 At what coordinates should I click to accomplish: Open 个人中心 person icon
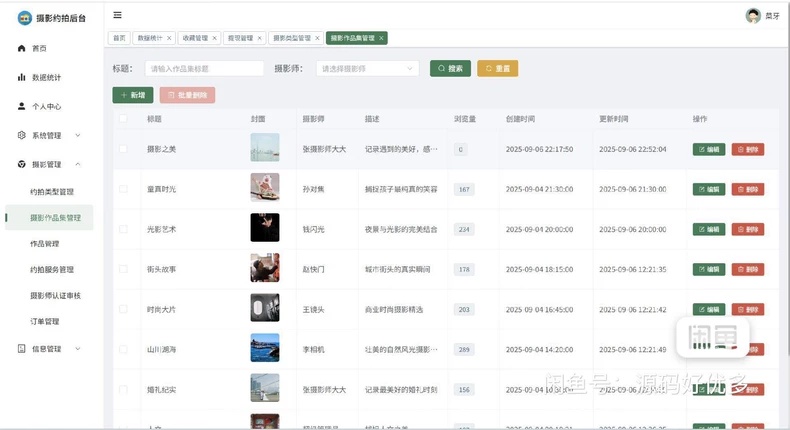coord(21,106)
